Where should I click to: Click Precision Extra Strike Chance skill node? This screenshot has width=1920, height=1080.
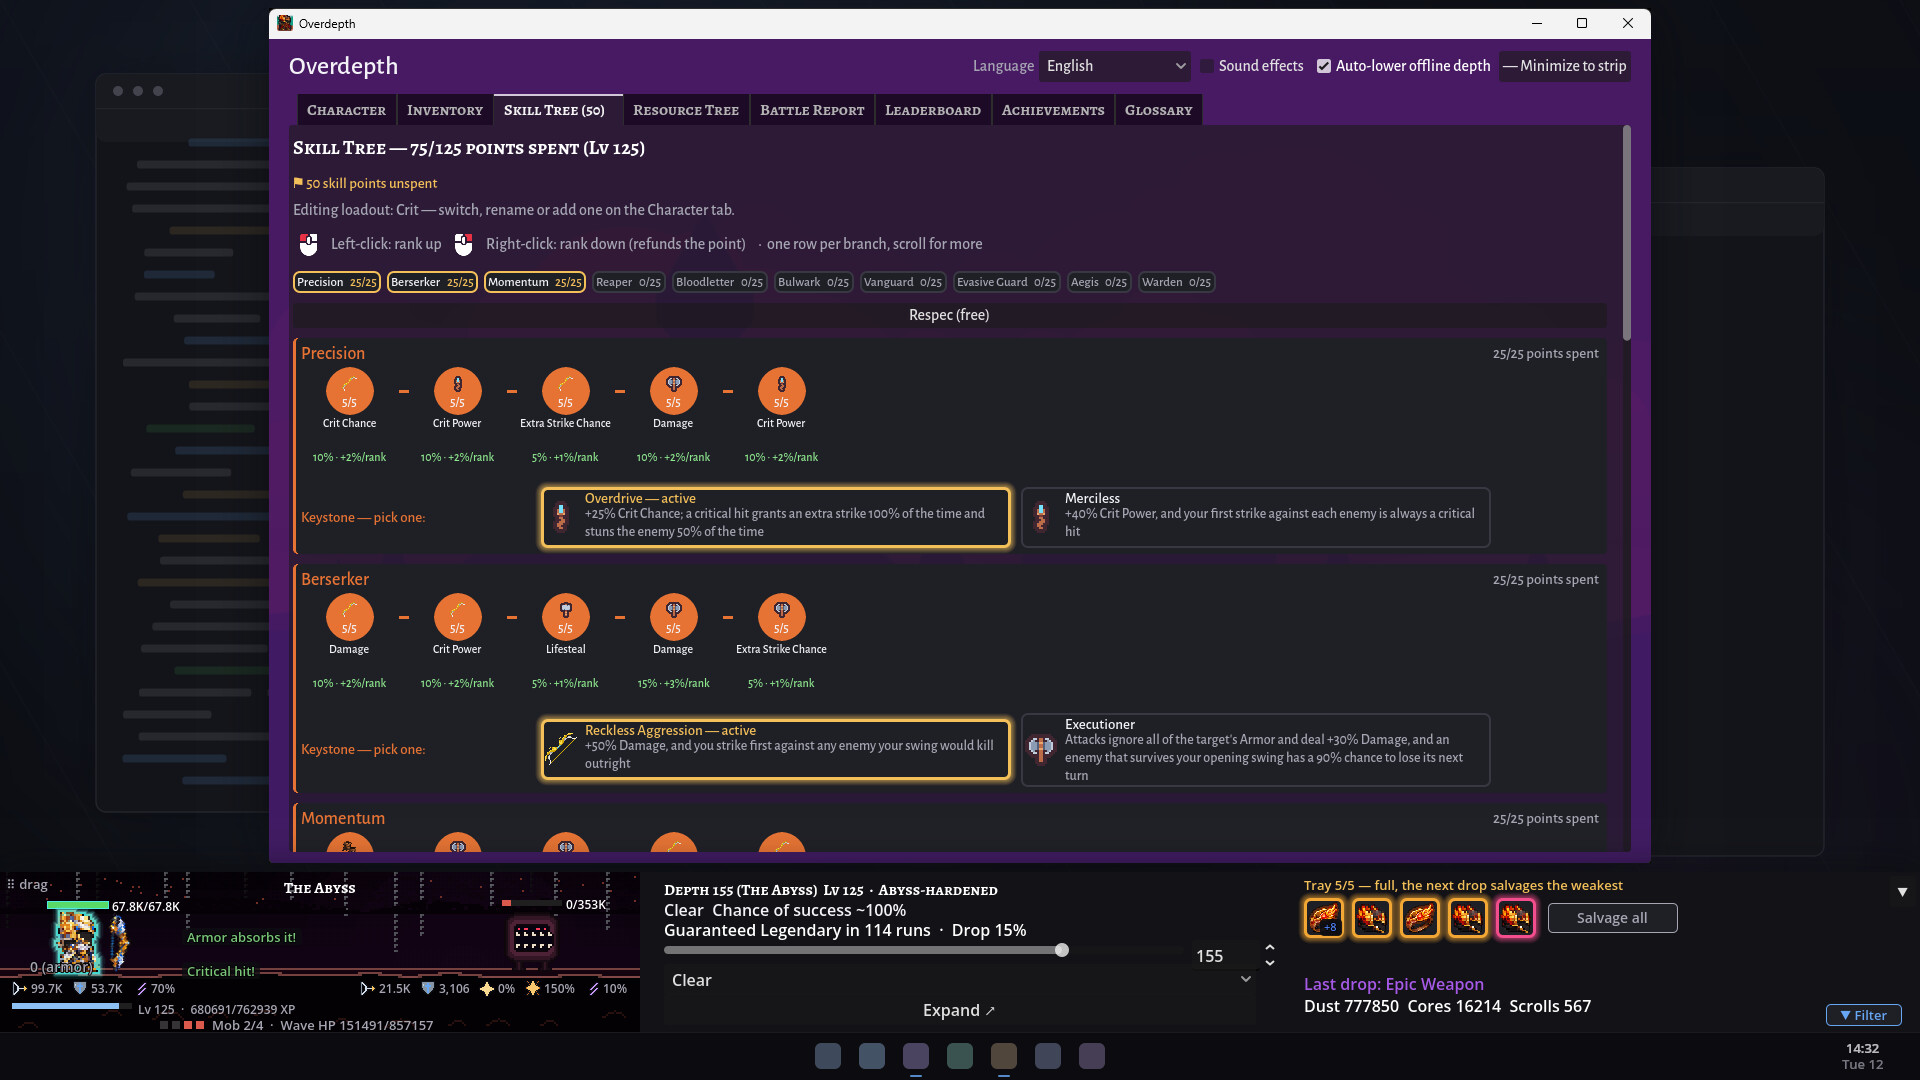point(565,391)
